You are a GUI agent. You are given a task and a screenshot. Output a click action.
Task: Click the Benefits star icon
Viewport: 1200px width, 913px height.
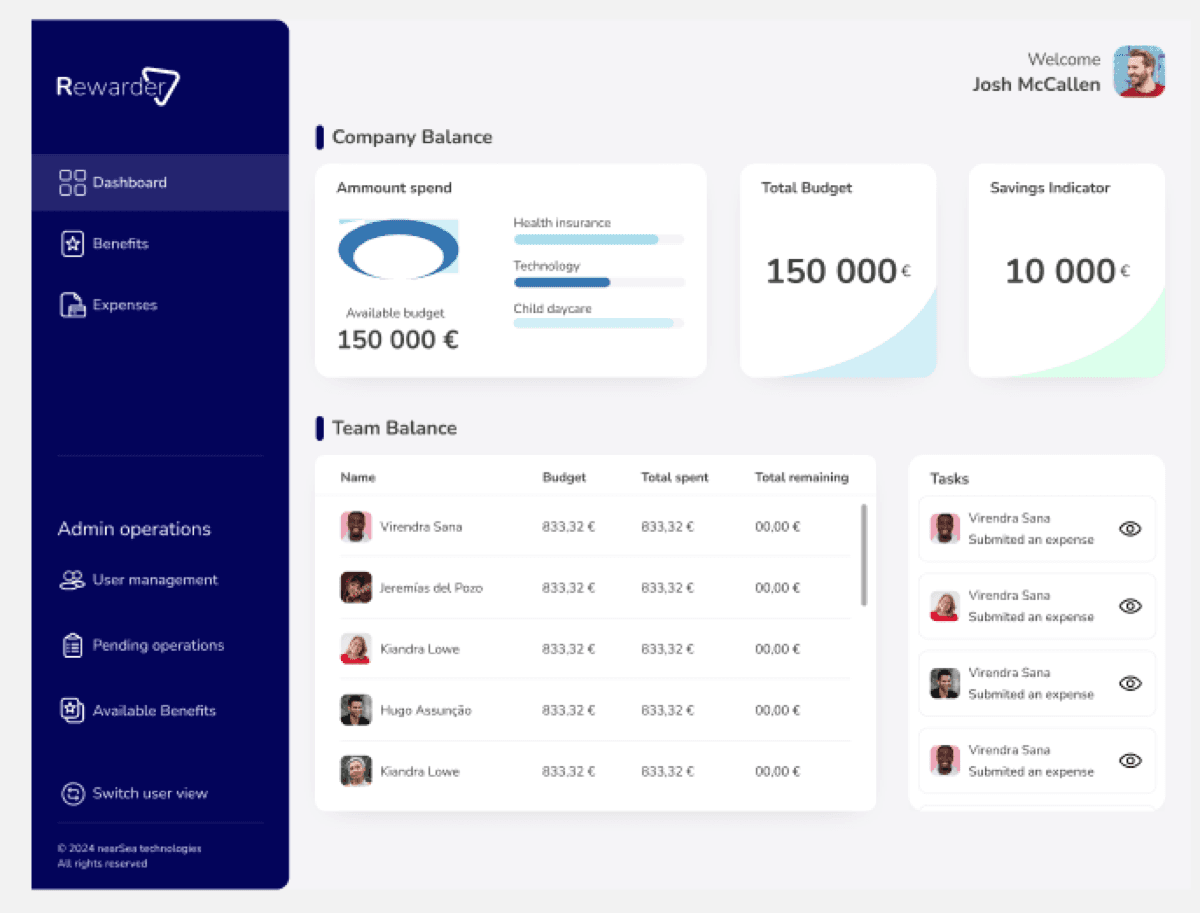[x=72, y=244]
